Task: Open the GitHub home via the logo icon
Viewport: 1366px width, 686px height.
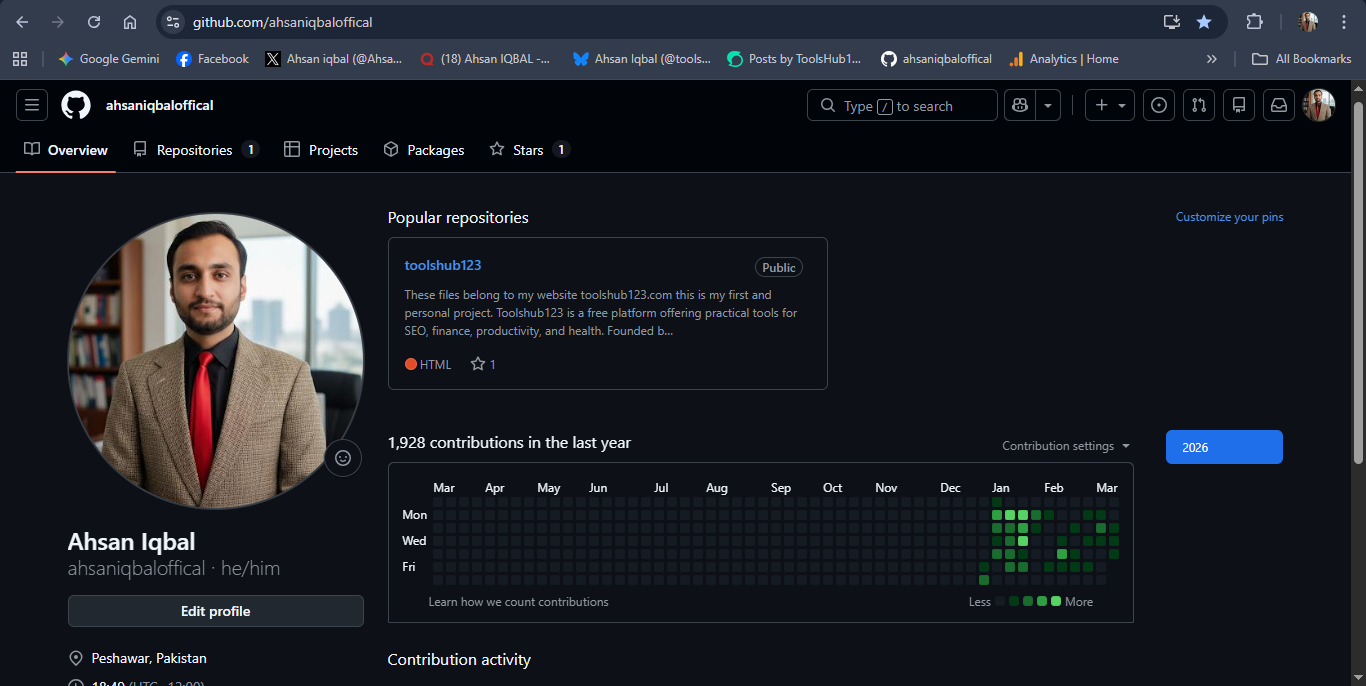Action: tap(75, 104)
